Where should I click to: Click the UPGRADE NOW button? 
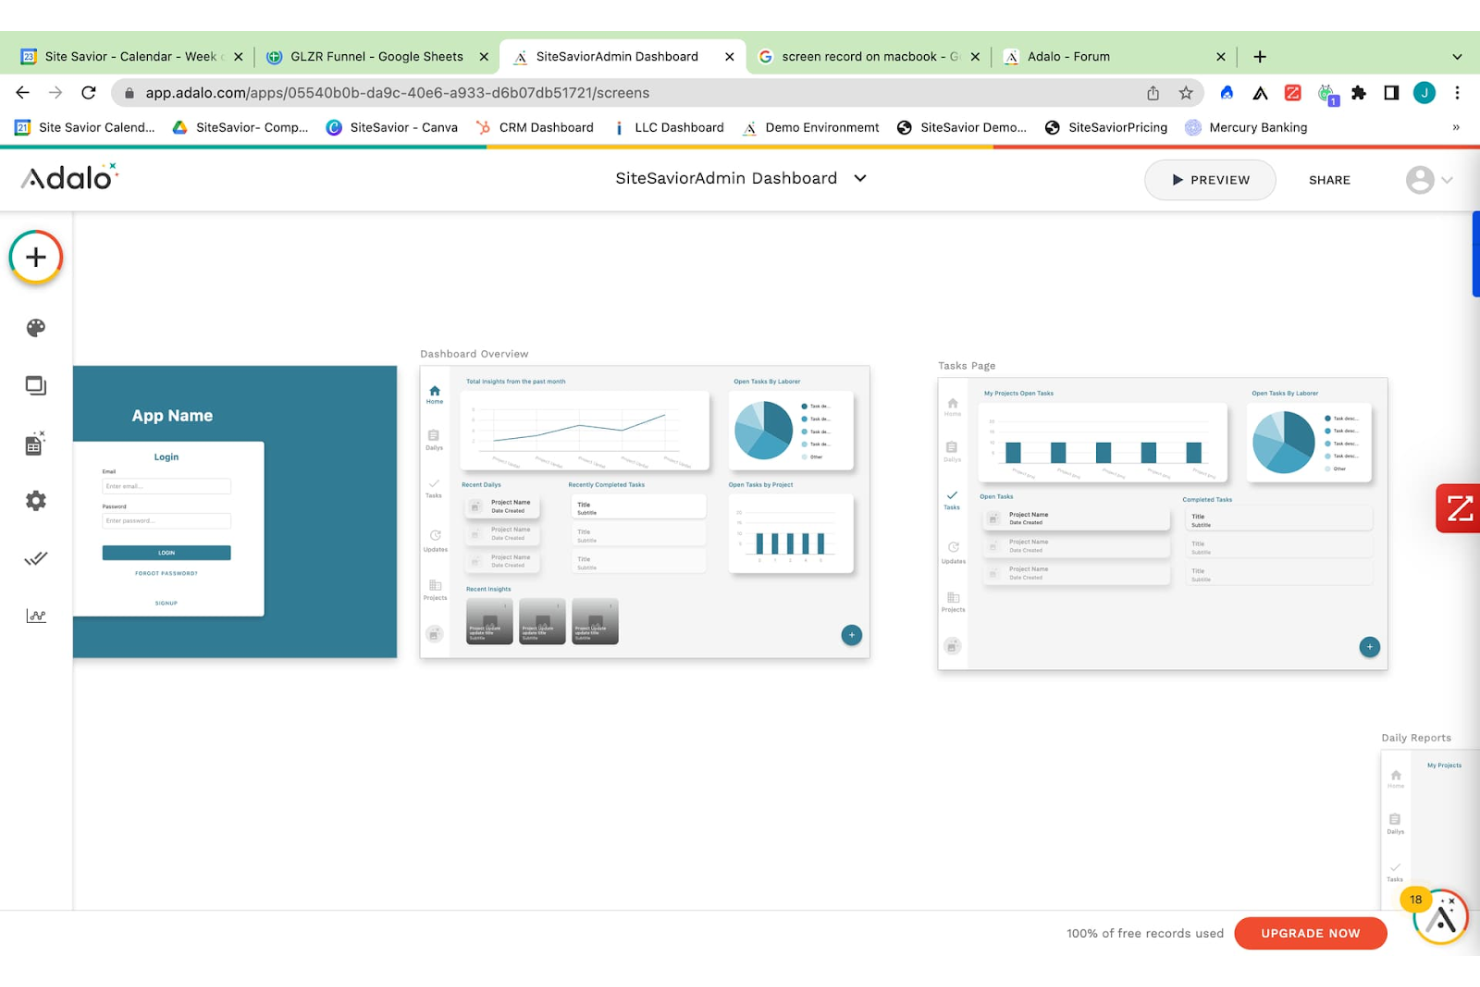[x=1310, y=933]
